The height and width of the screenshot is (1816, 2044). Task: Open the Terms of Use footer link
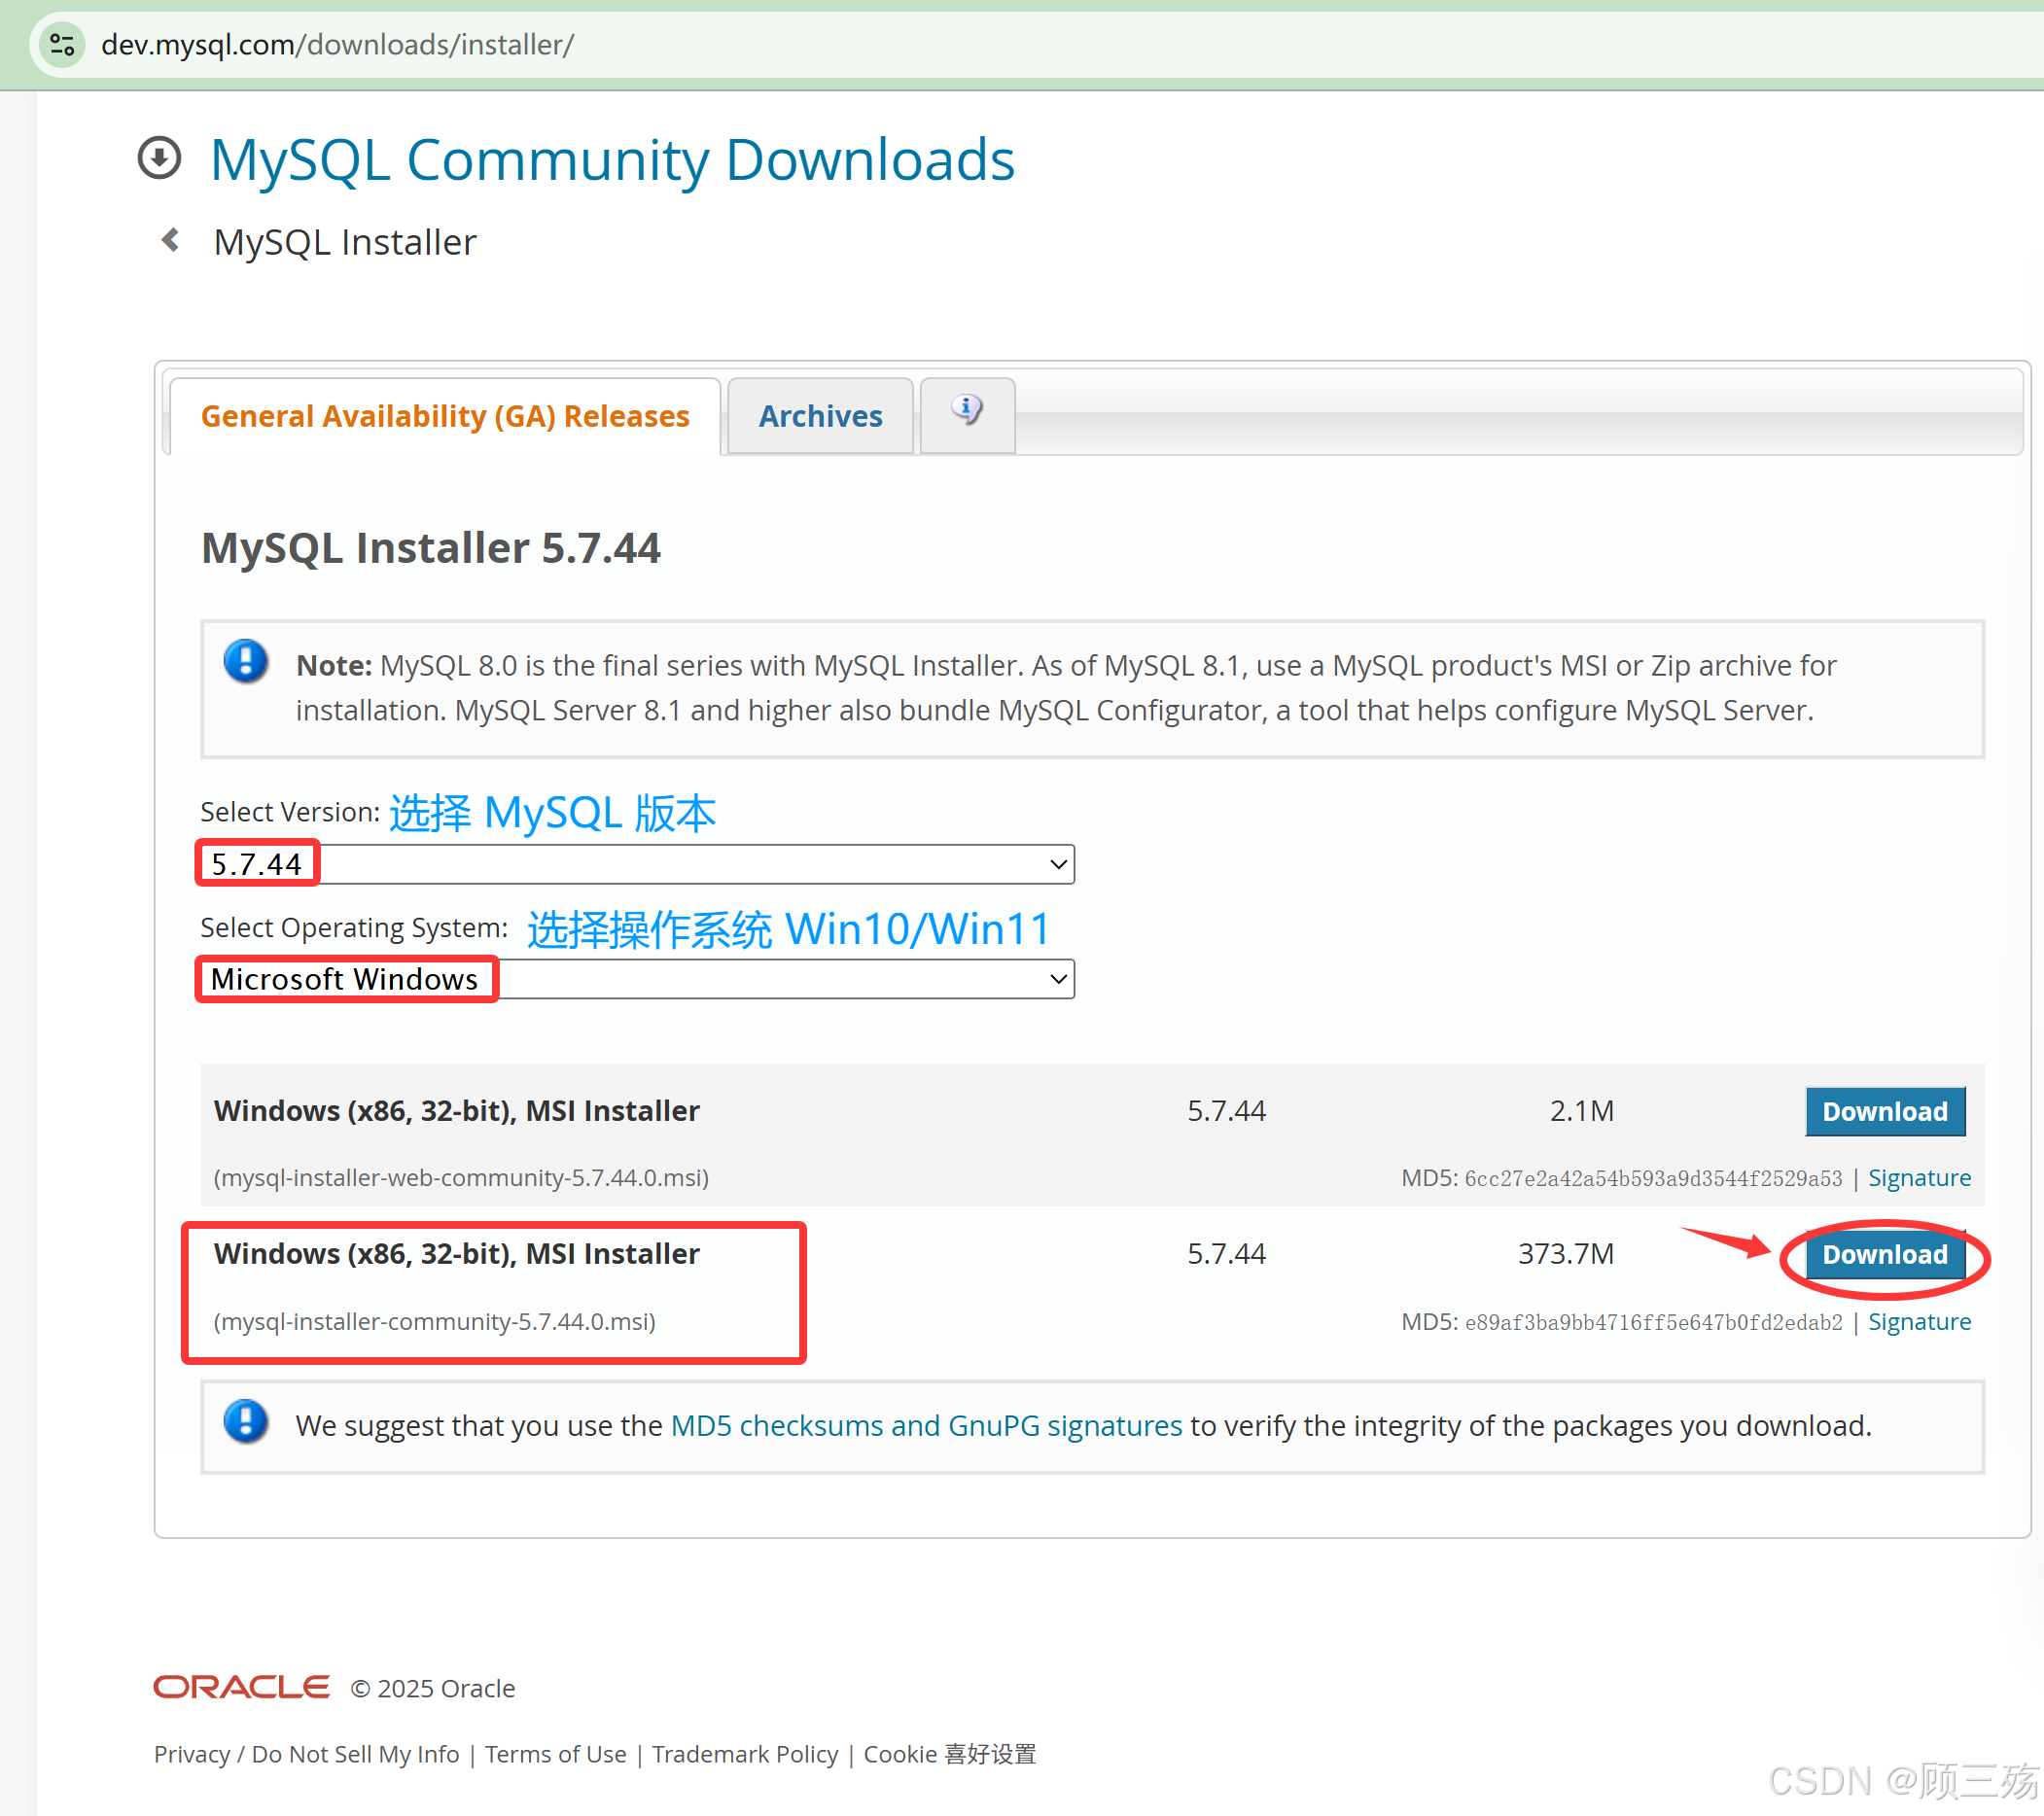555,1754
